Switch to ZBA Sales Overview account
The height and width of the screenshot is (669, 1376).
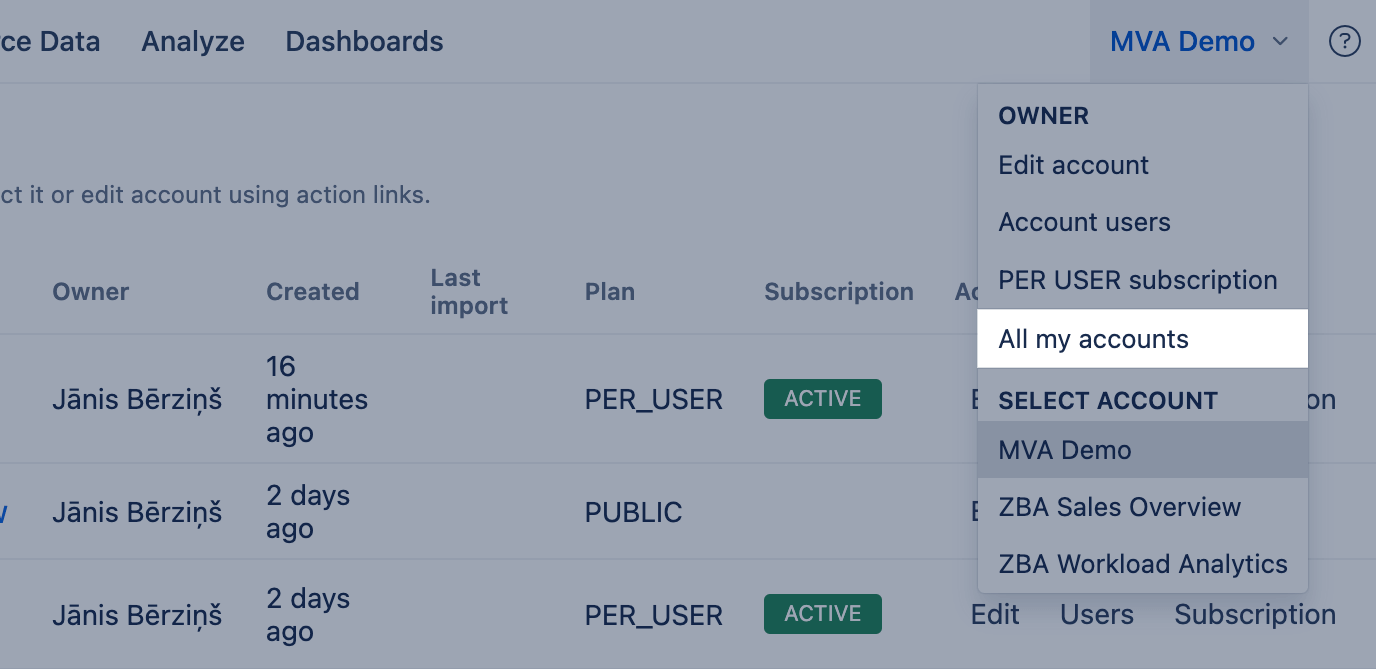pos(1119,507)
